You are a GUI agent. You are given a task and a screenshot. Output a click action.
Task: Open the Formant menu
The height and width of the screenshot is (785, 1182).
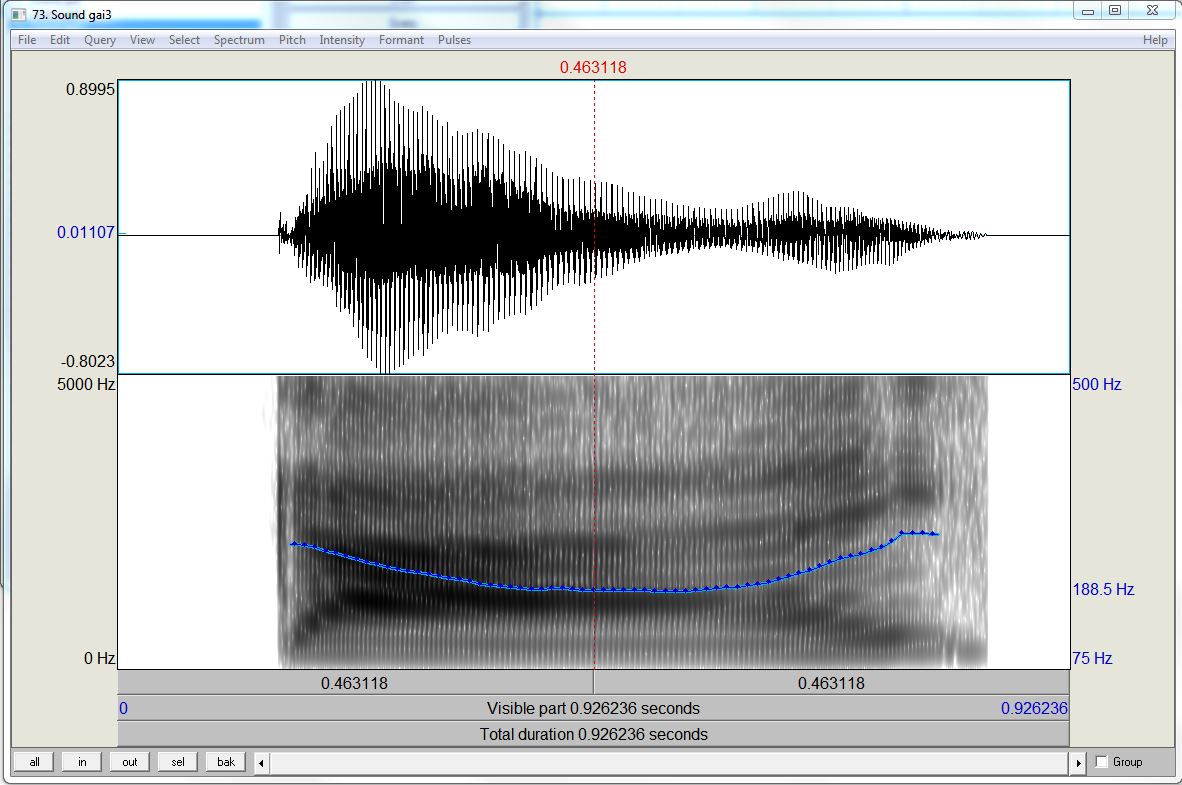pos(401,40)
